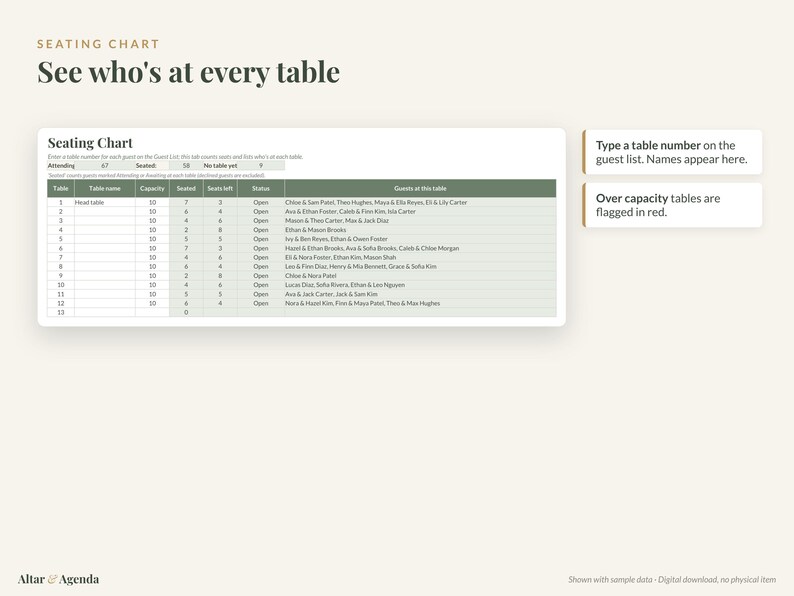This screenshot has height=596, width=794.
Task: Click the 'Seating Chart' sheet title
Action: 90,143
